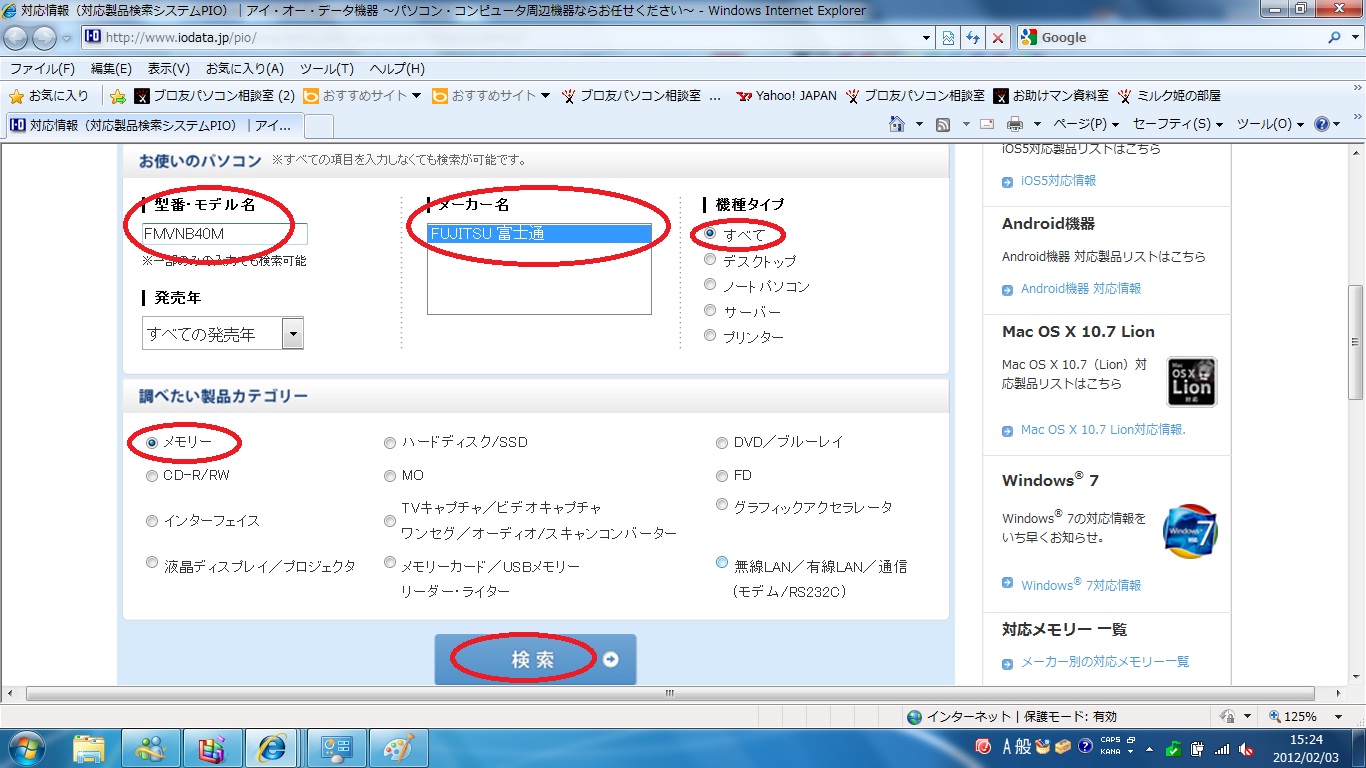Click the add-to-favorites-bar star arrow icon
This screenshot has width=1366, height=768.
118,96
